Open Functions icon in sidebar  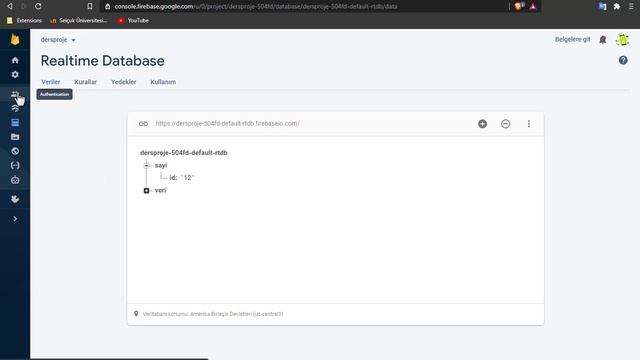tap(15, 165)
